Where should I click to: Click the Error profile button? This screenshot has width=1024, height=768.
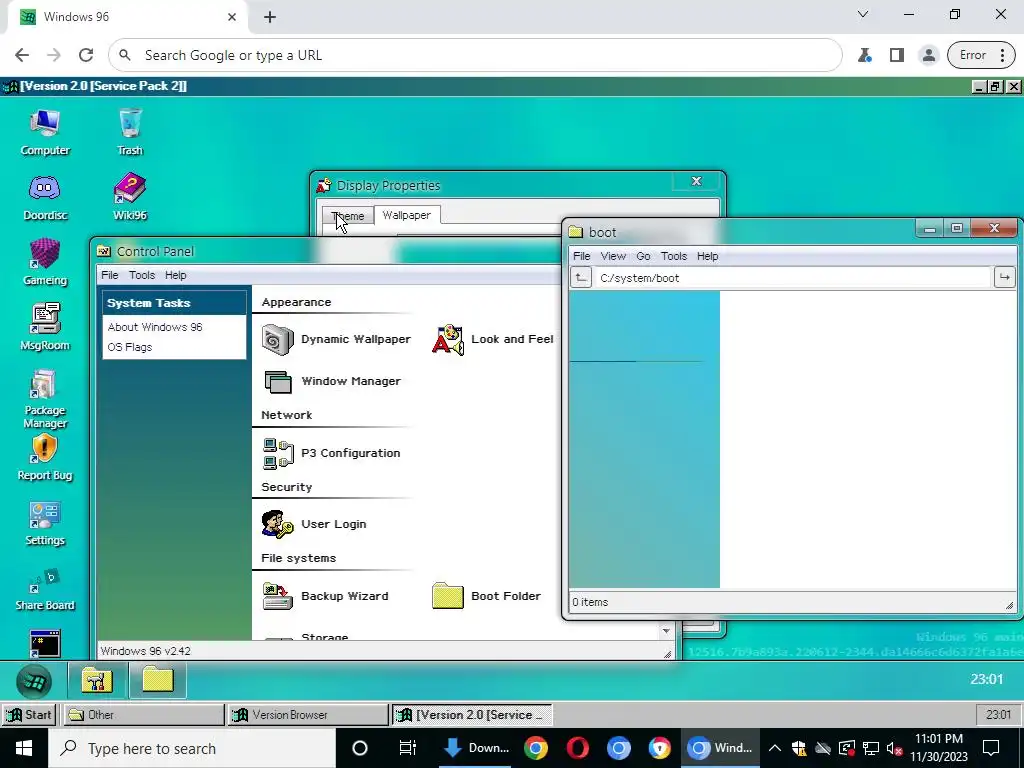tap(982, 56)
